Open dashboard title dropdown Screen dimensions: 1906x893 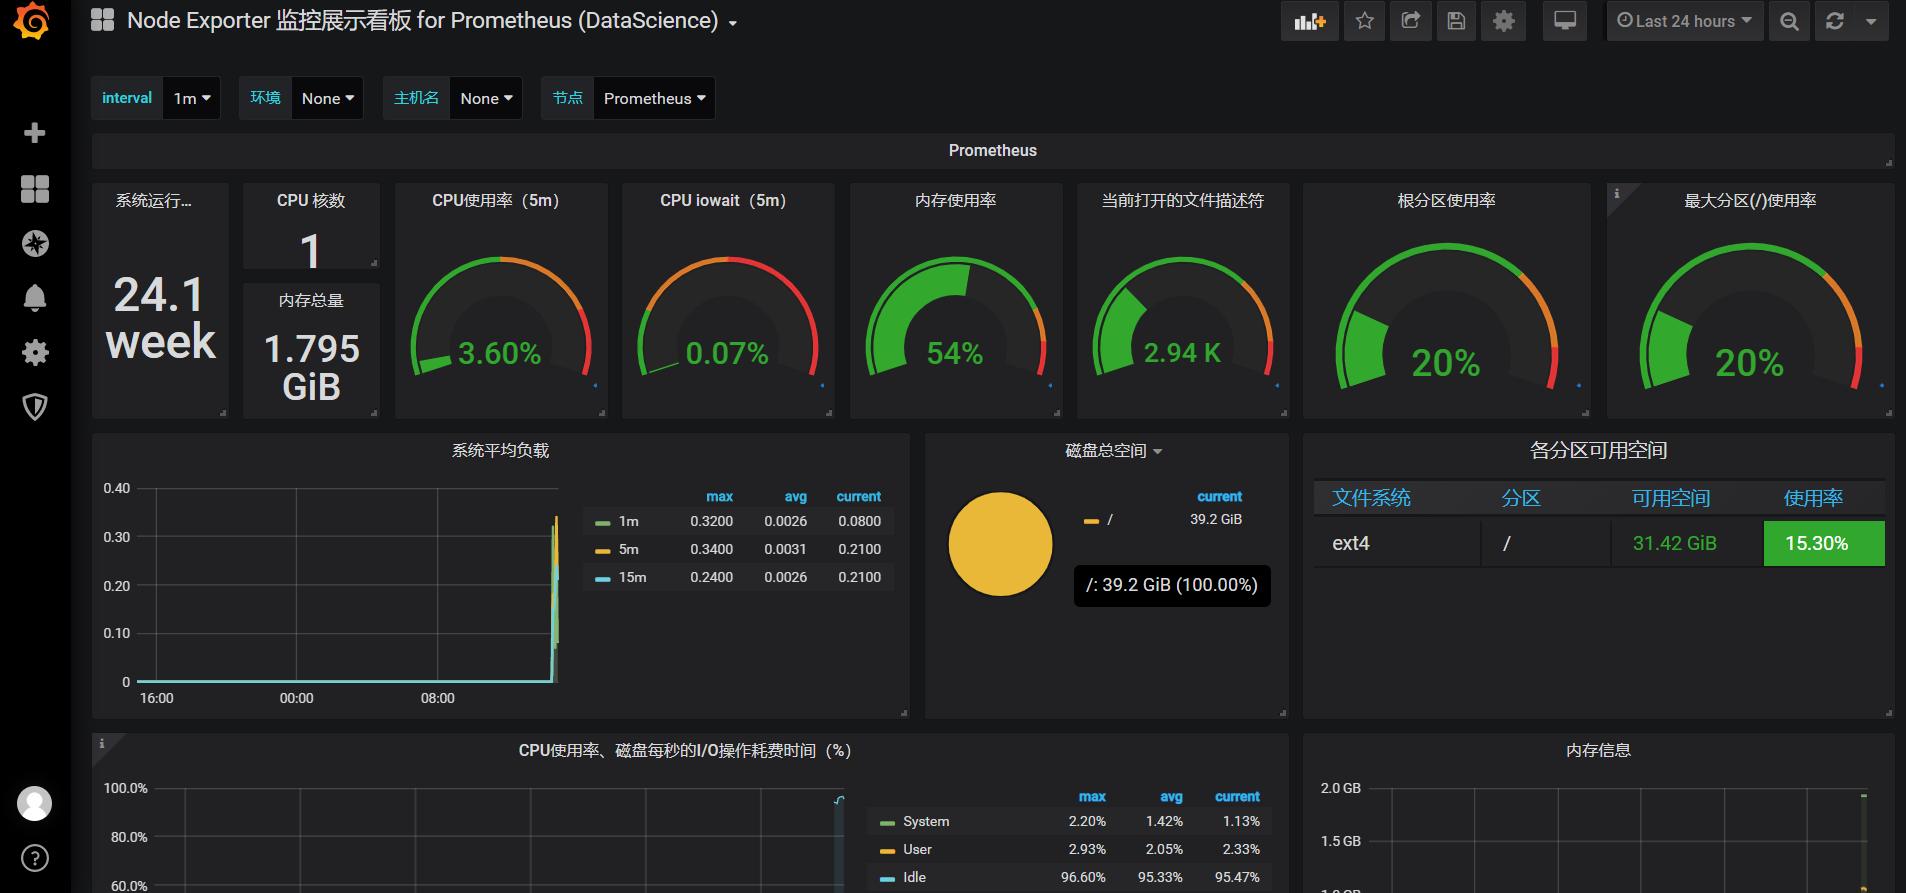pos(733,23)
